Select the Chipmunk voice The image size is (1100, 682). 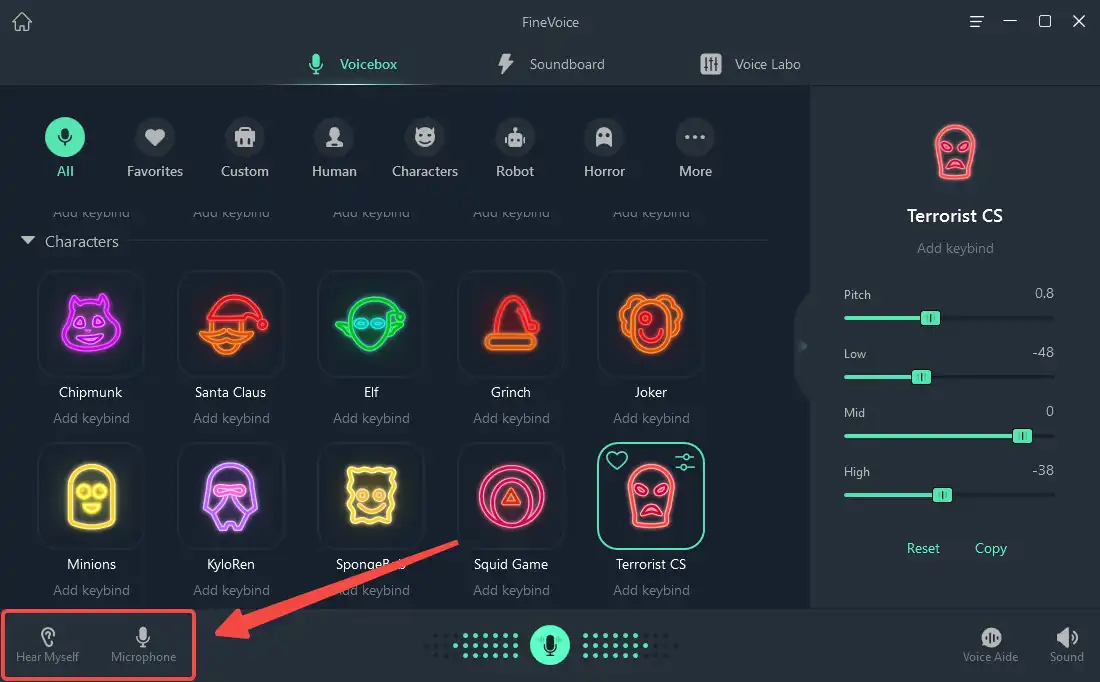coord(90,323)
